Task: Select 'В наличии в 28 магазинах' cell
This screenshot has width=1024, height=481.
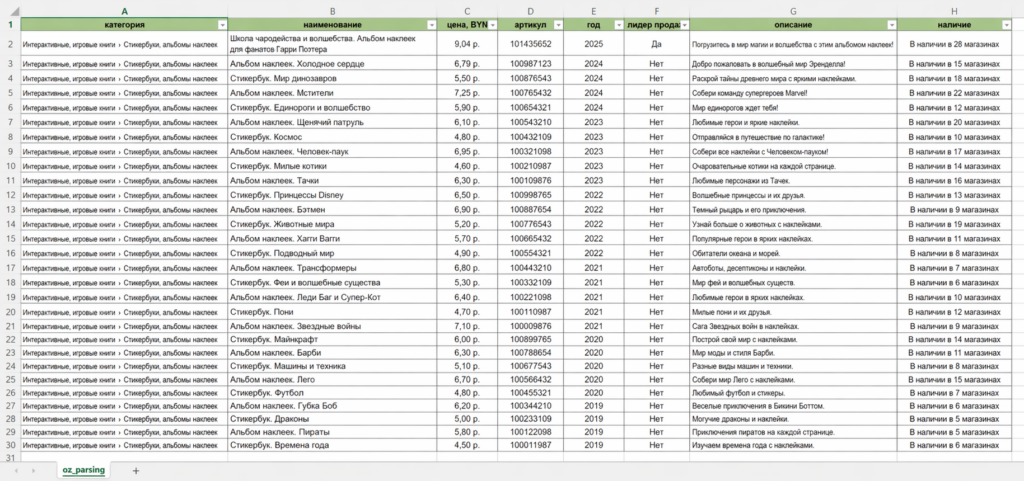Action: tap(954, 44)
